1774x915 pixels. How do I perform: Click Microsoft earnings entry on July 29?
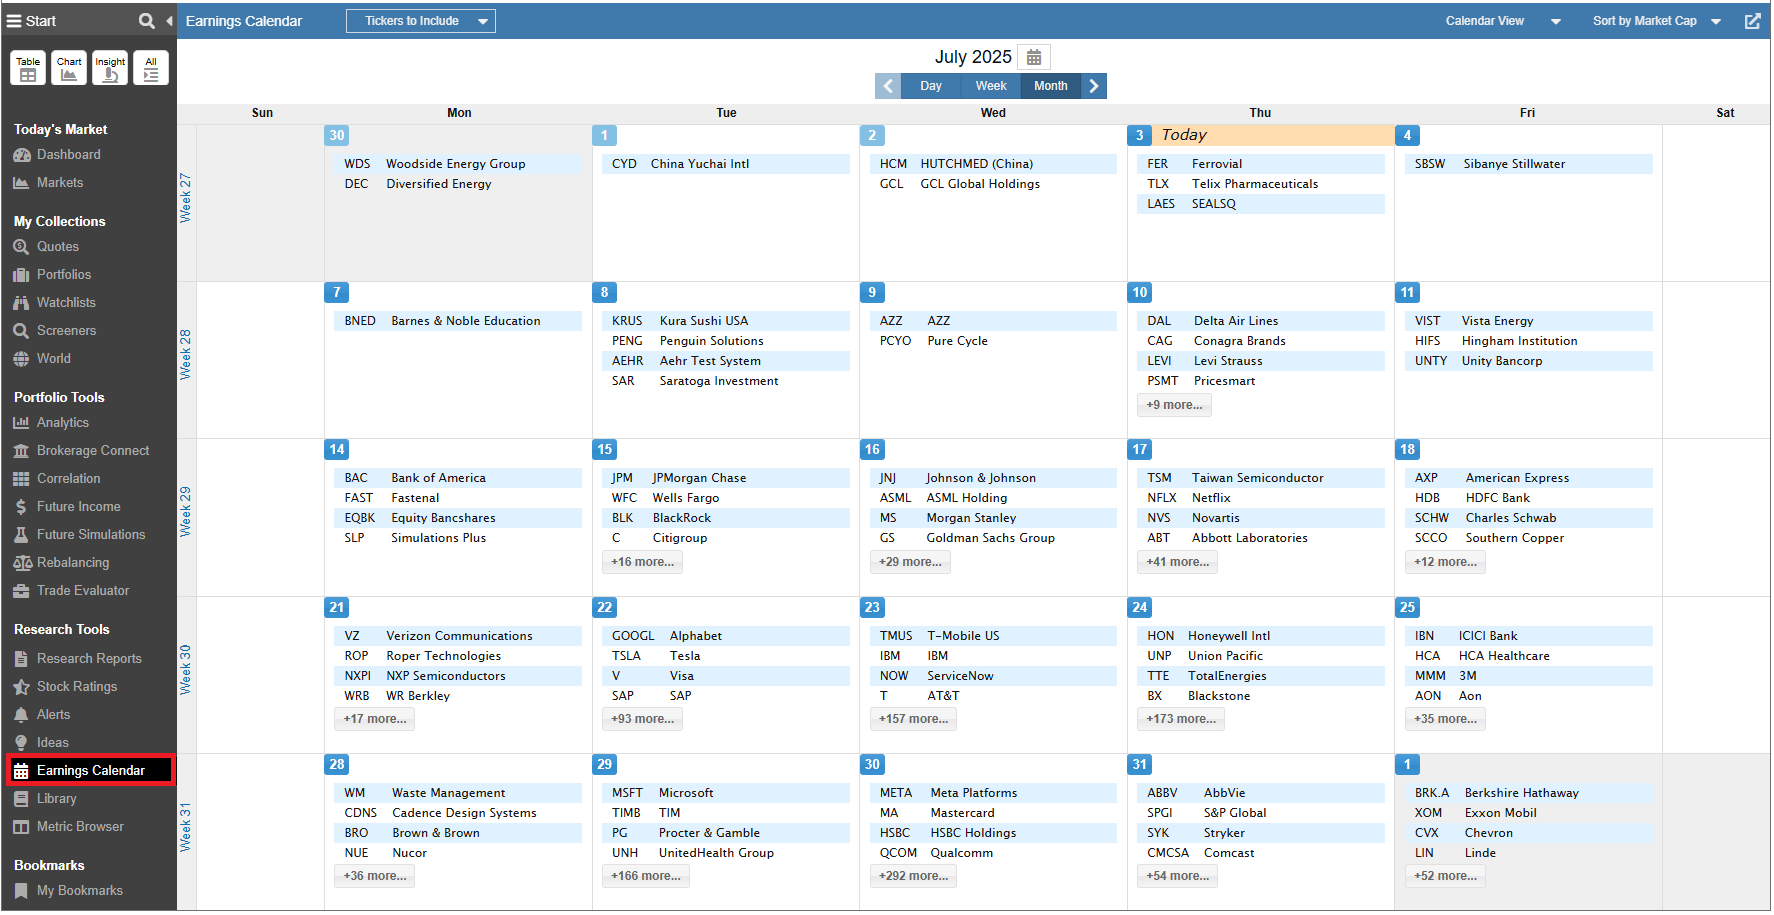click(686, 793)
